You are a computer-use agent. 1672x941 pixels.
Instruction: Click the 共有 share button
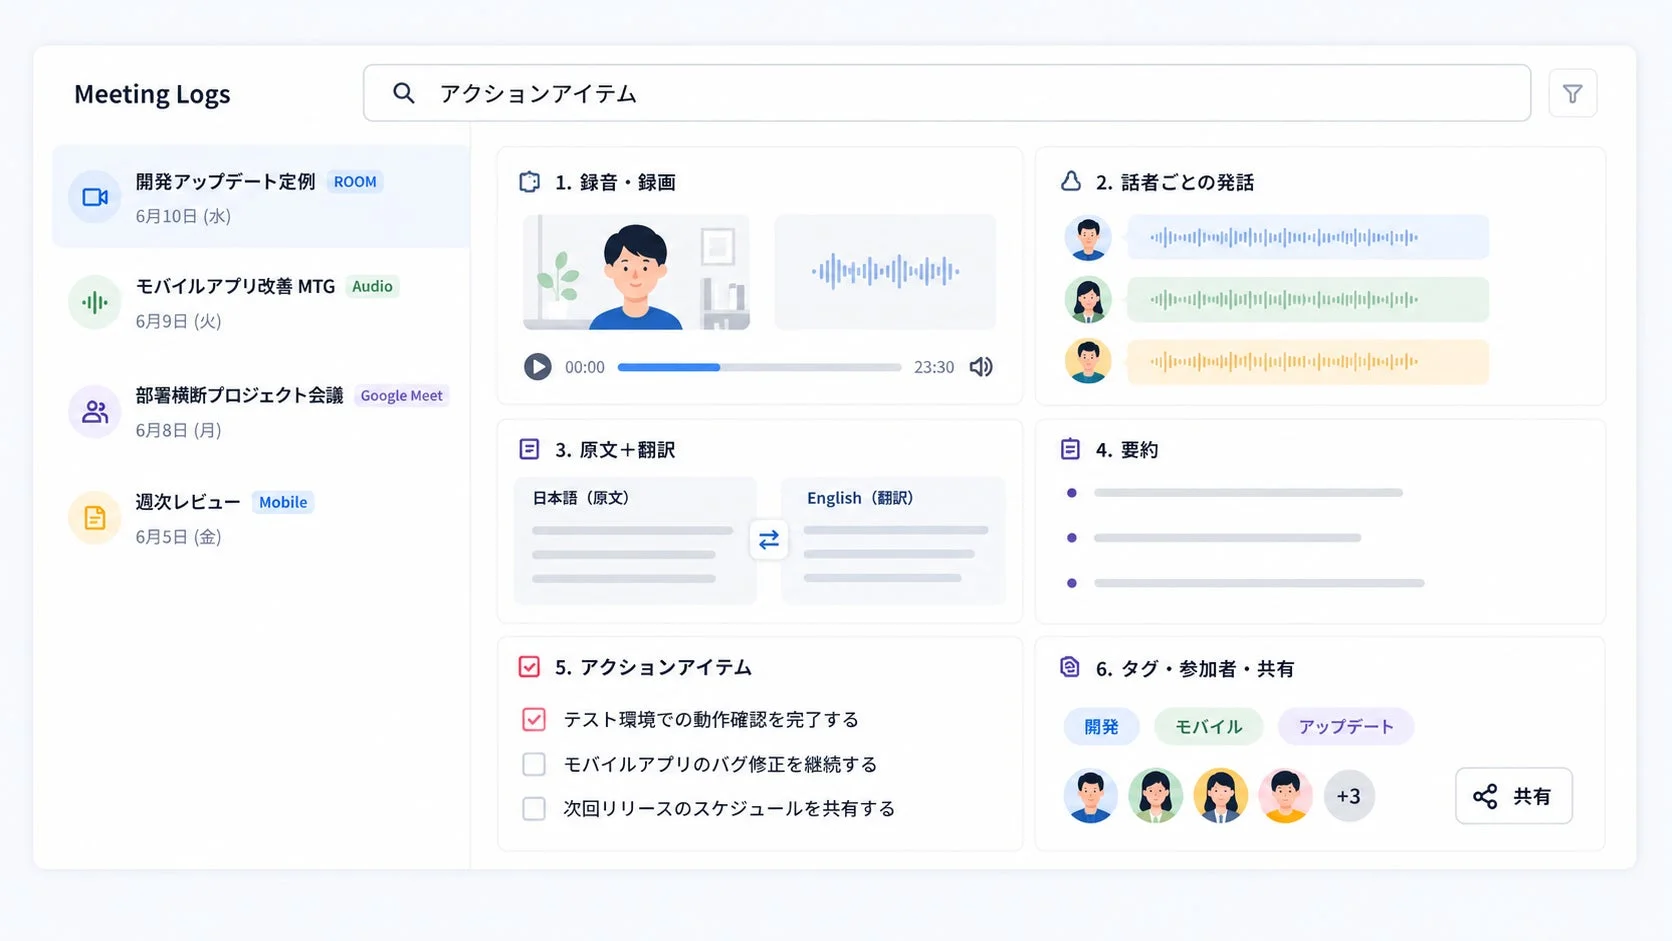[1513, 796]
